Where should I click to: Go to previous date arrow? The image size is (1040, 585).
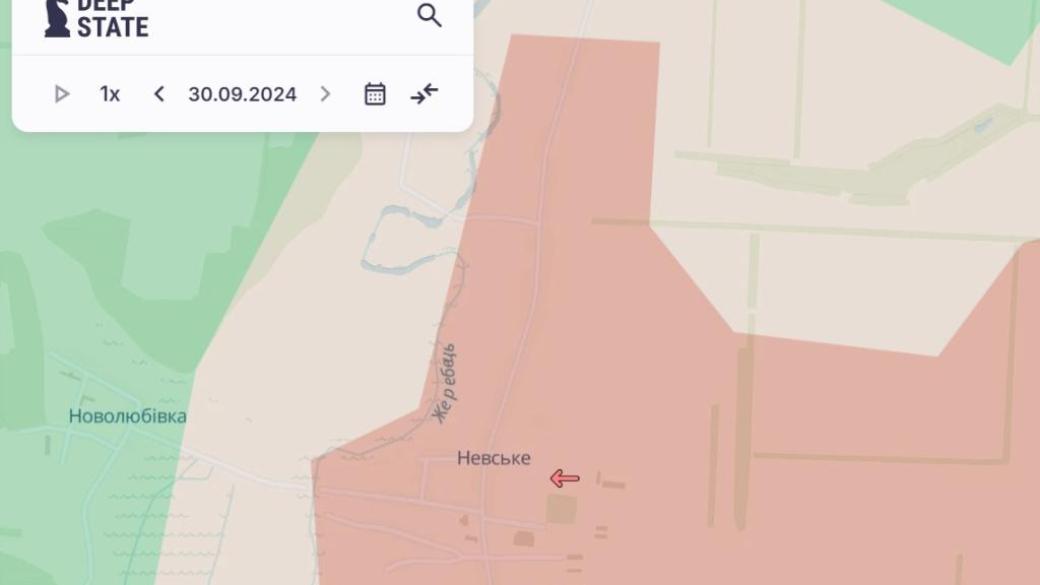(159, 94)
